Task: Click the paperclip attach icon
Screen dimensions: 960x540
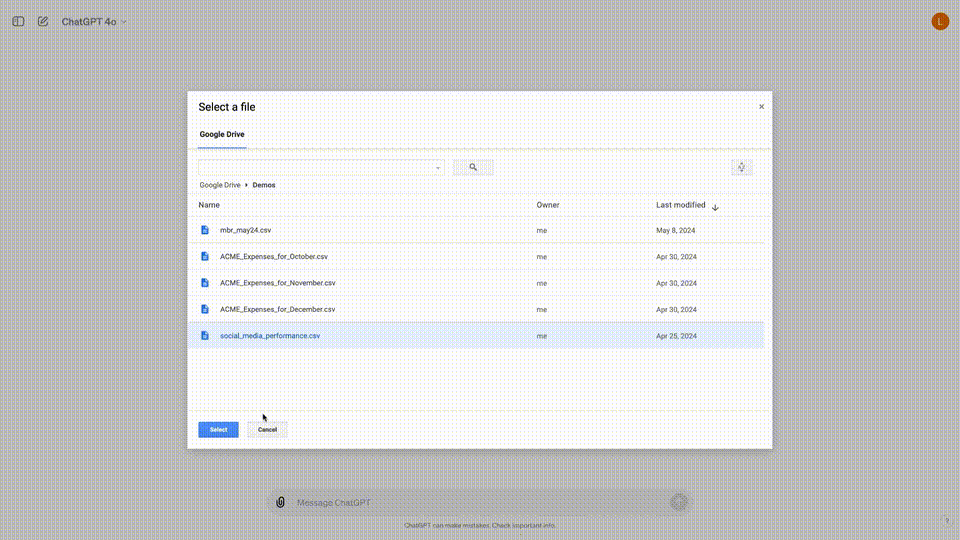Action: 281,502
